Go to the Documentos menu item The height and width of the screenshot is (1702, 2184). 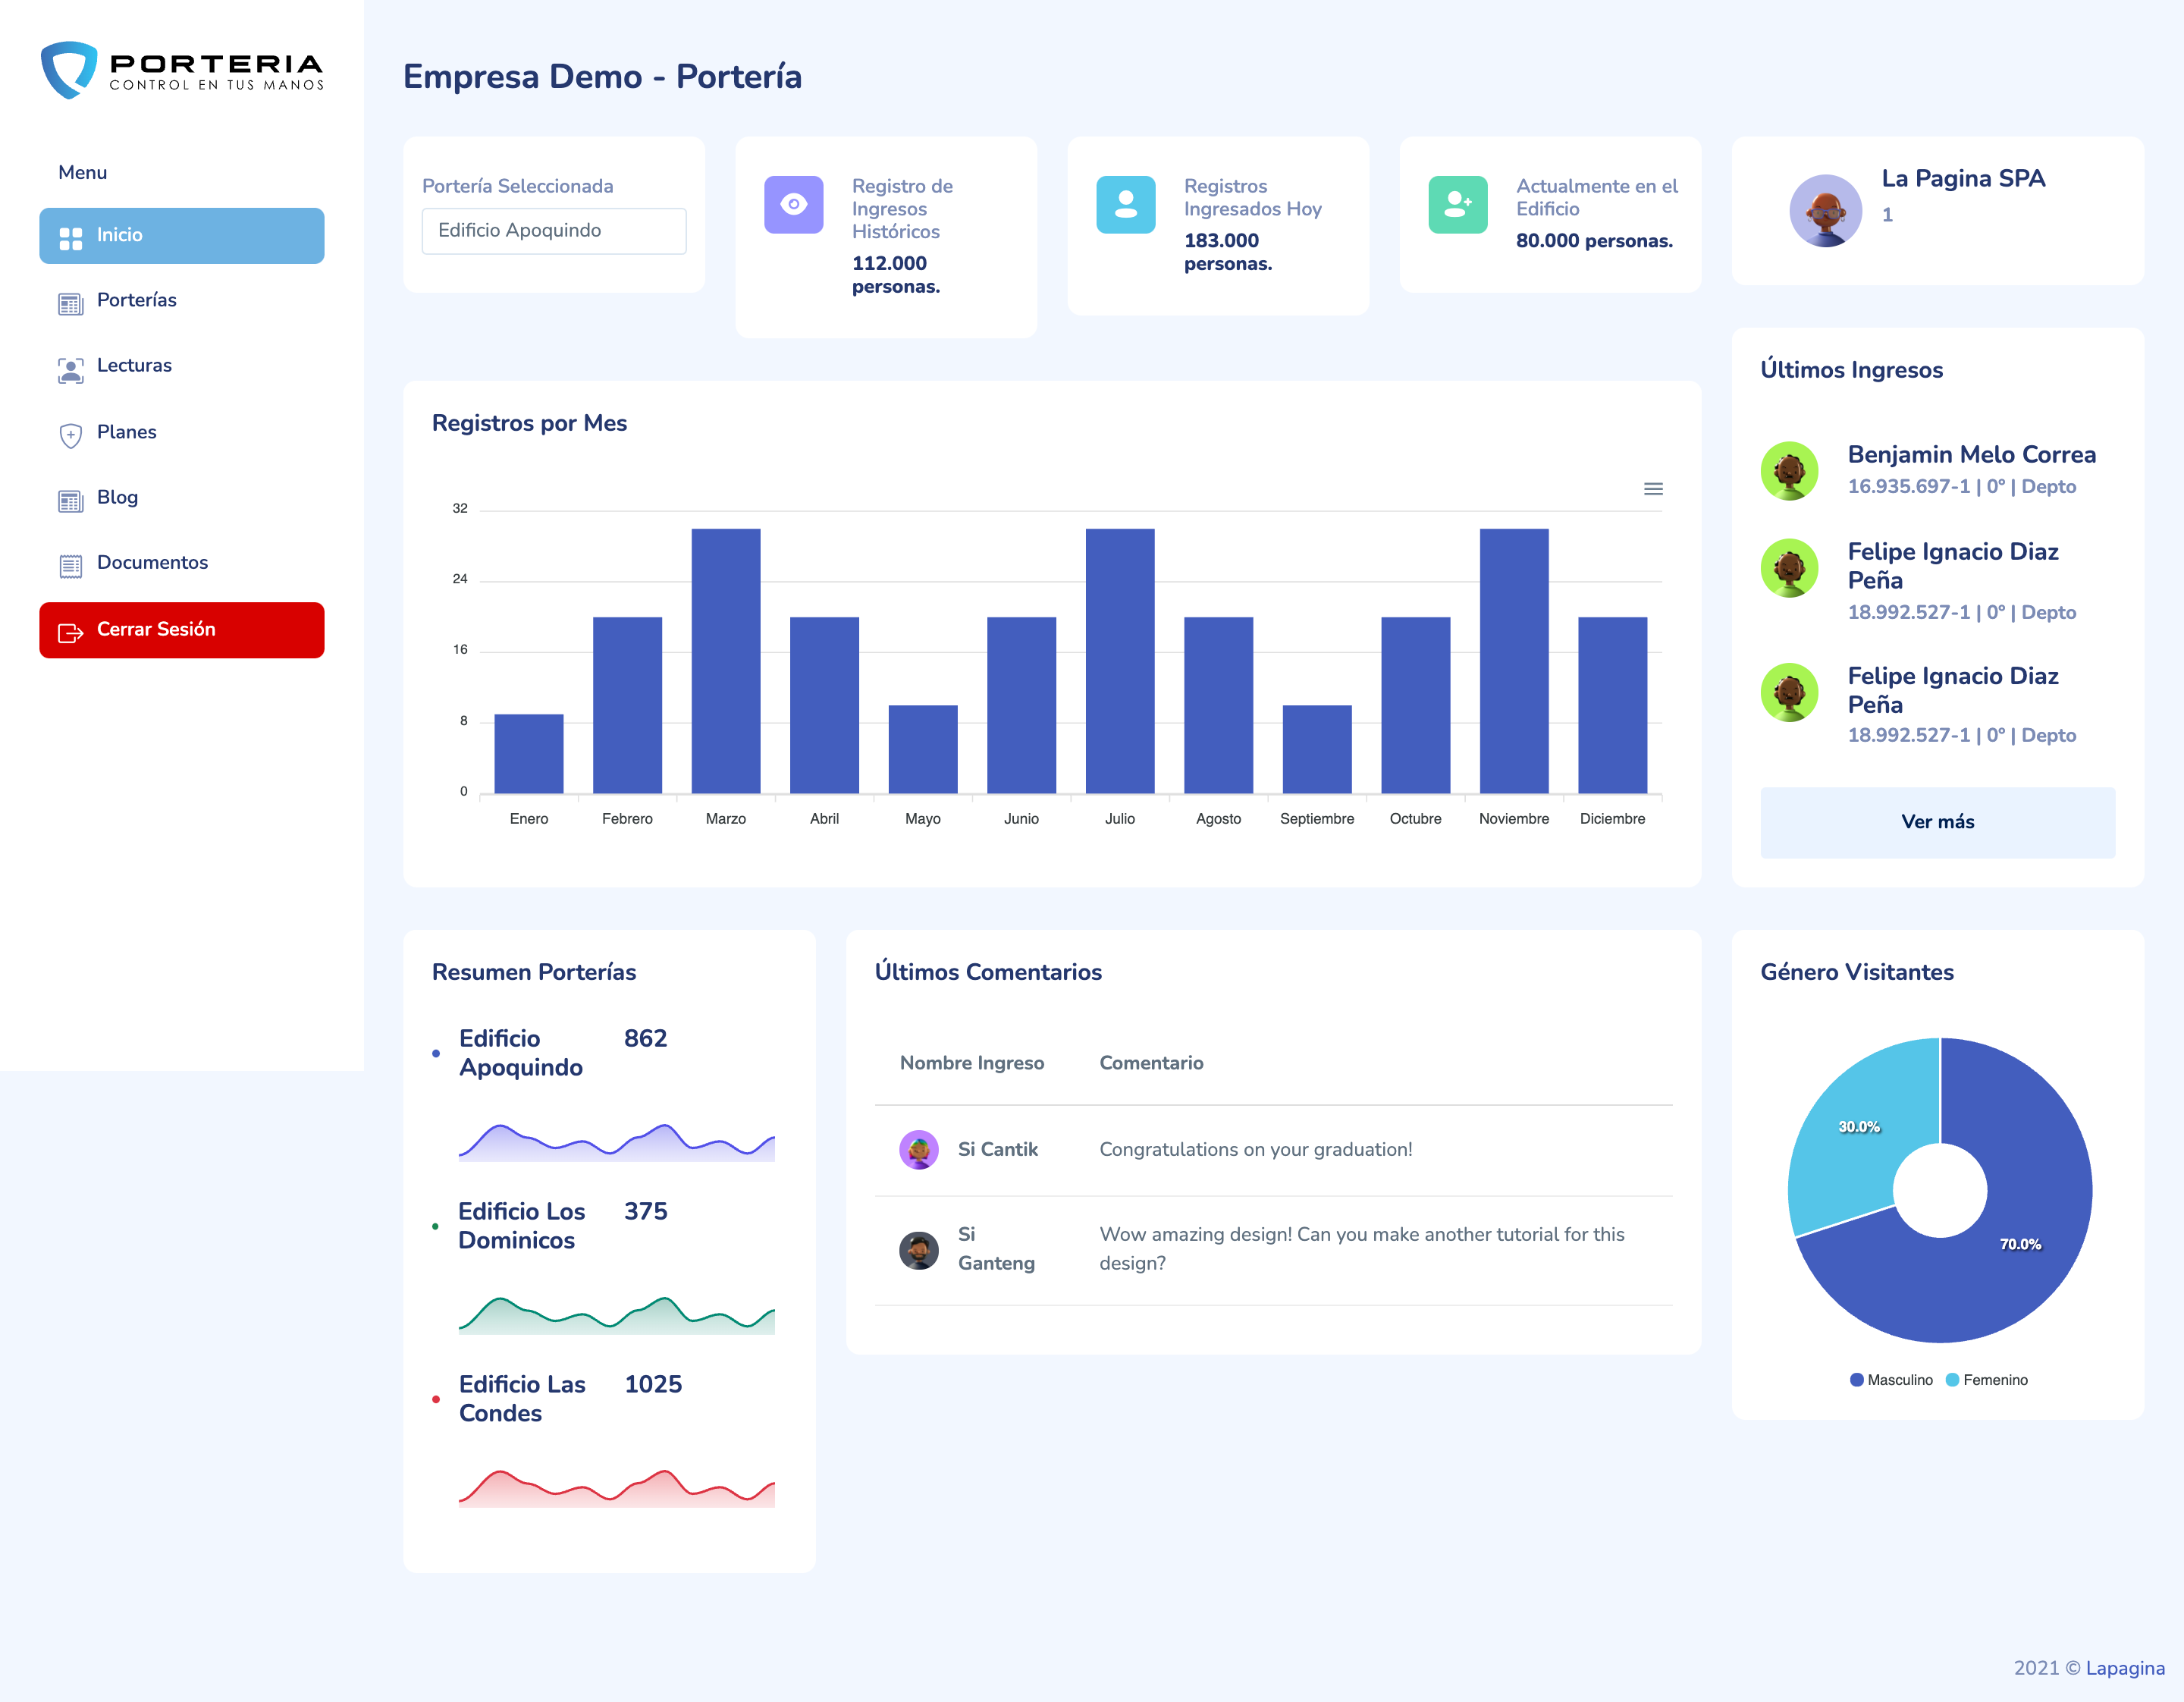pyautogui.click(x=152, y=563)
